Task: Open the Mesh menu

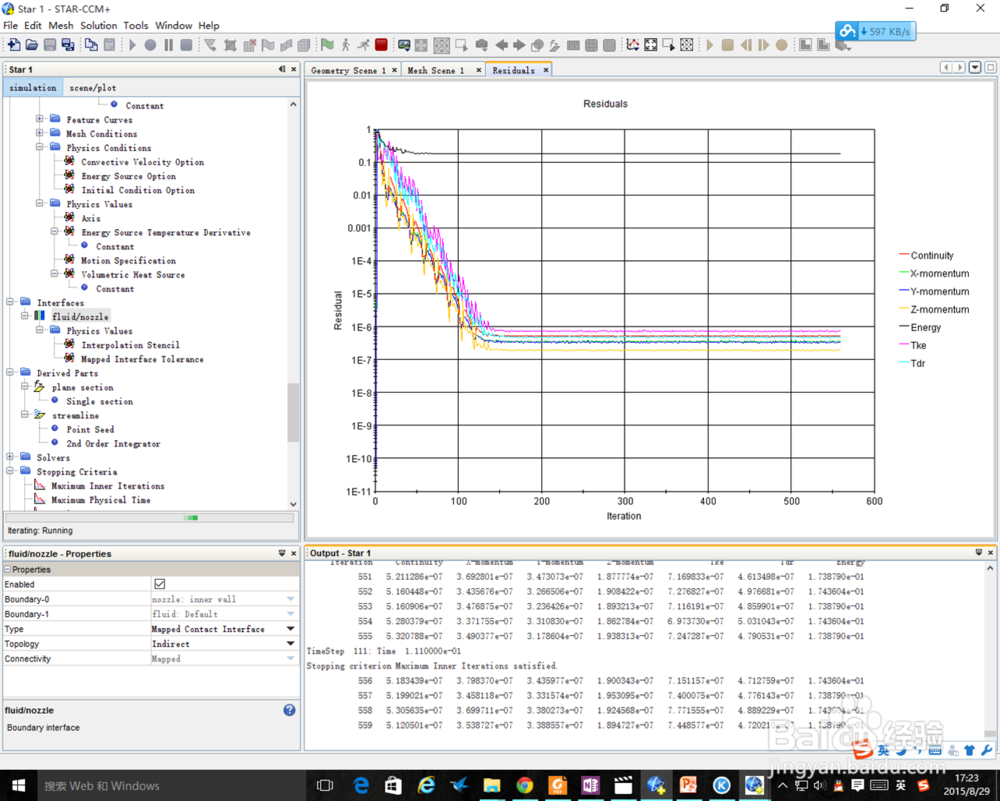Action: coord(61,26)
